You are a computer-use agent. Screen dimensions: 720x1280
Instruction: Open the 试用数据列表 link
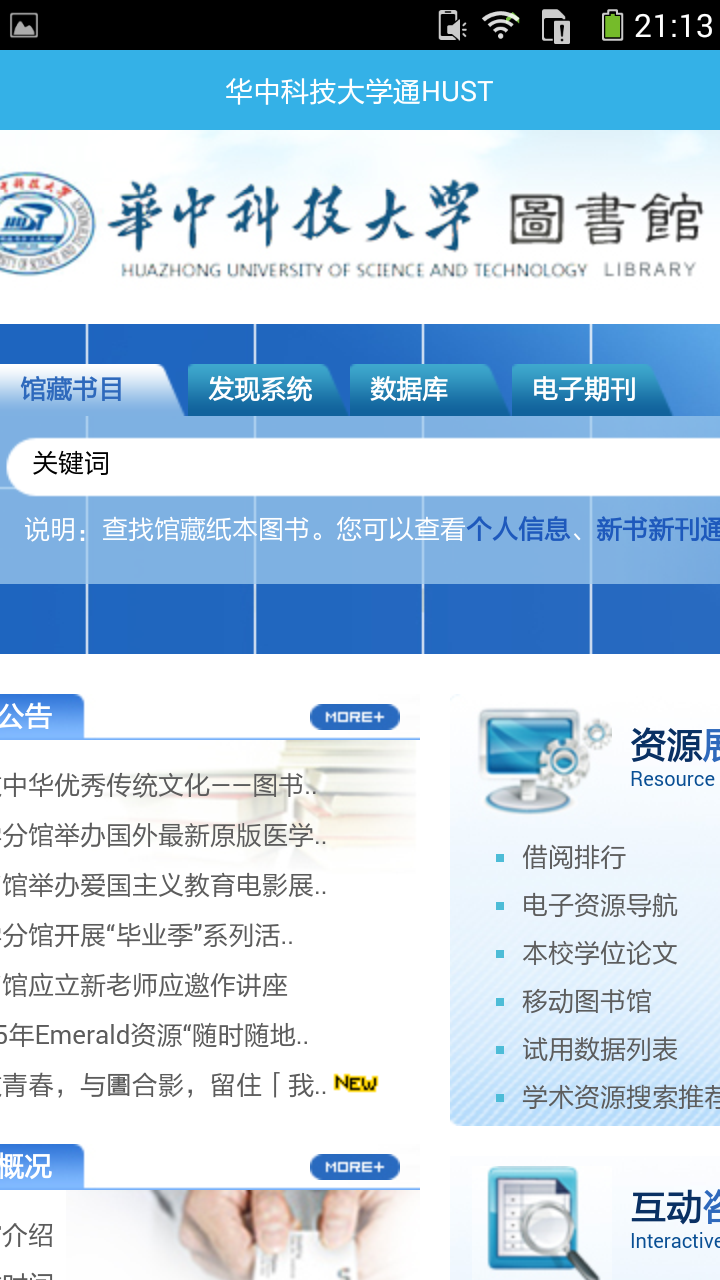tap(600, 1049)
